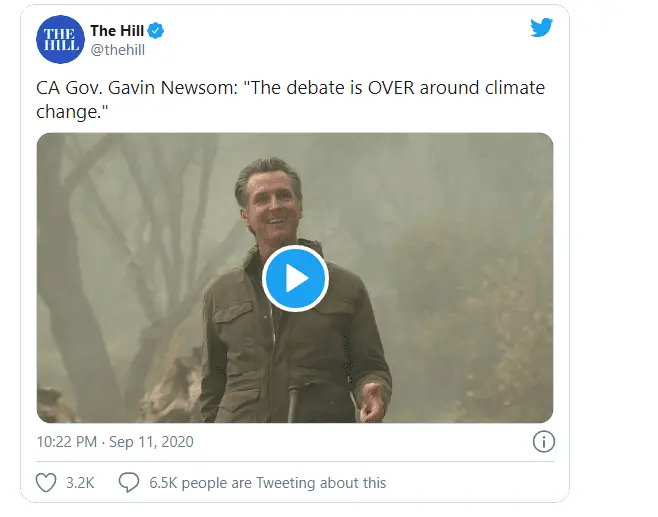Click the reply speech bubble icon
658x517 pixels.
129,482
